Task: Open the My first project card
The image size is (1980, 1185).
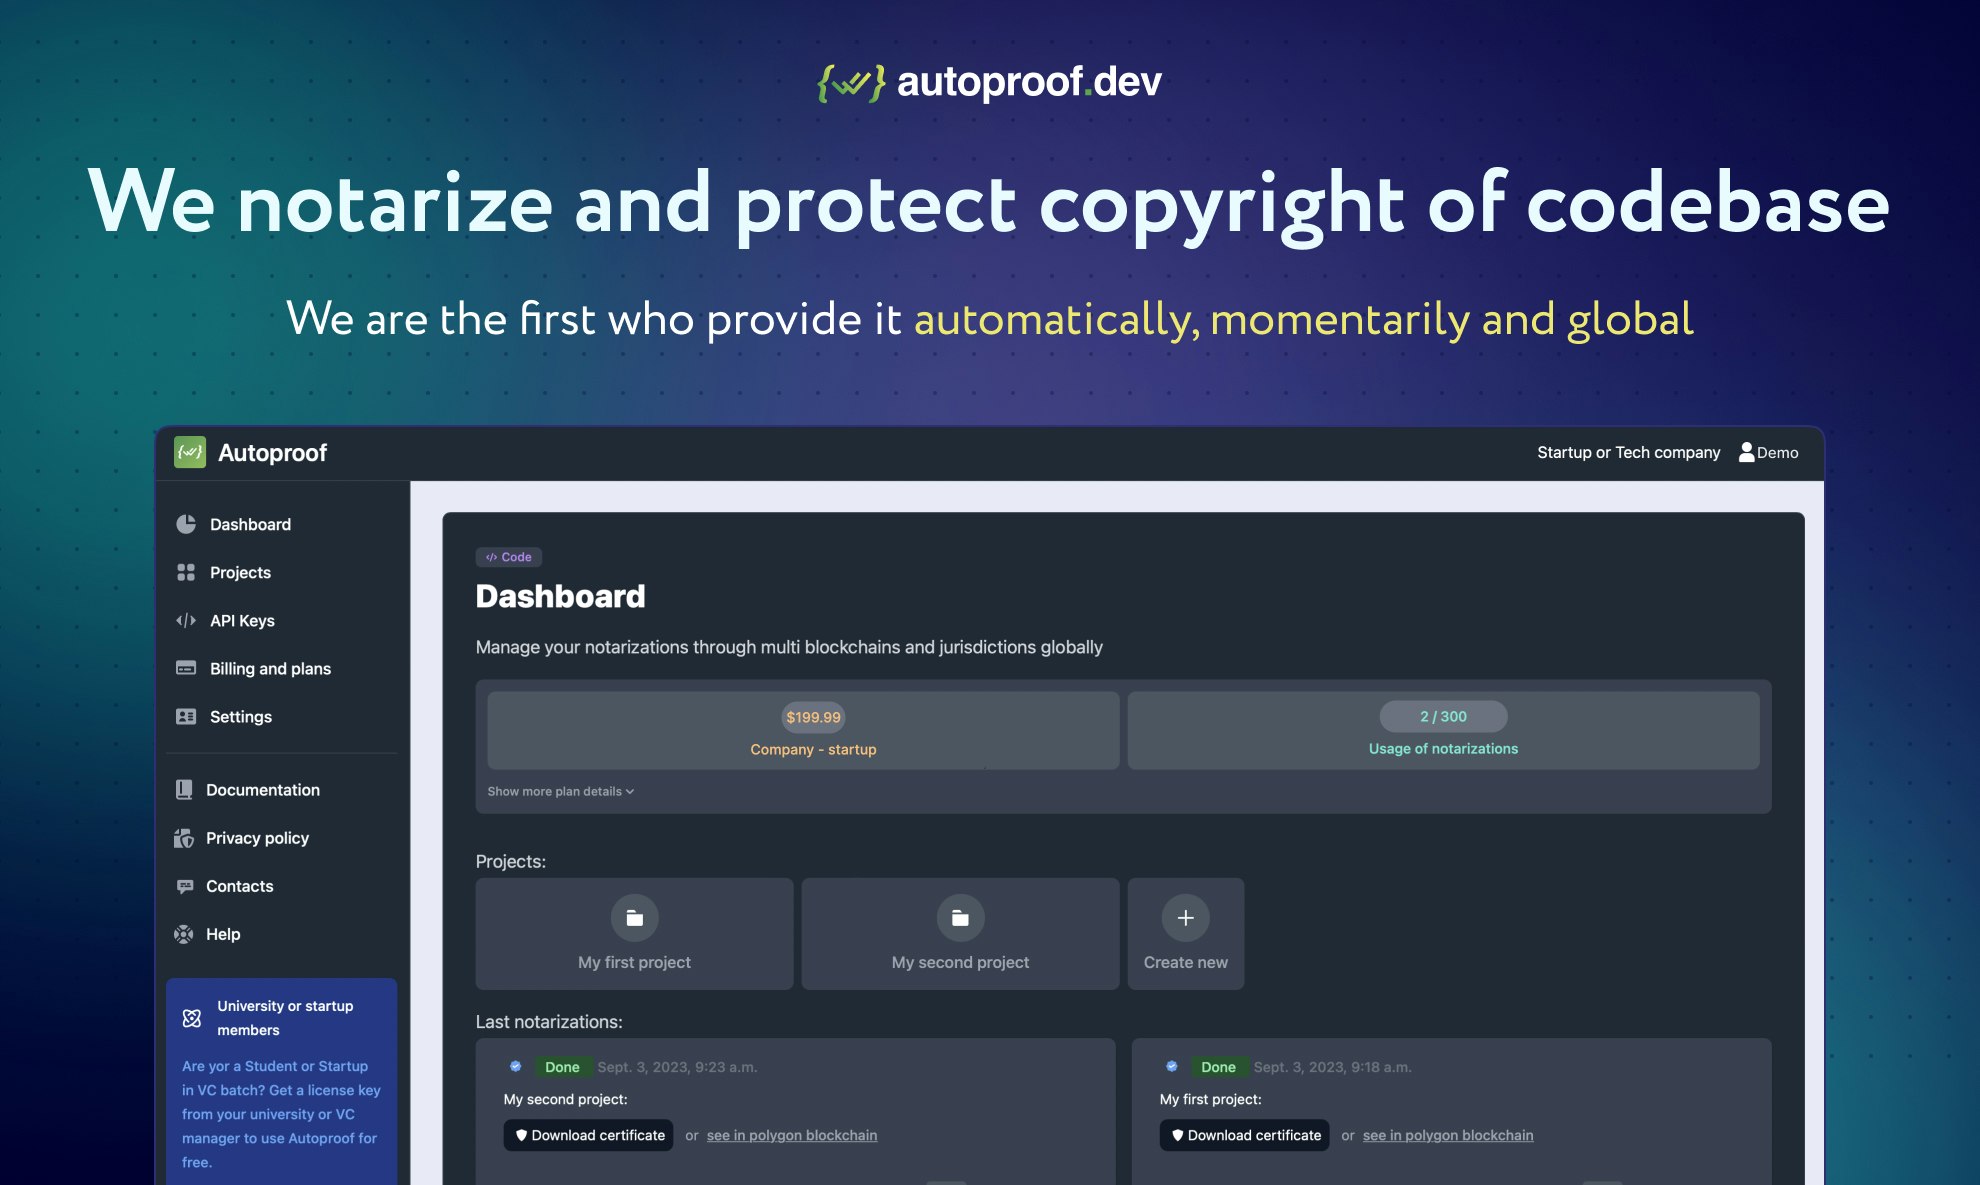Action: (634, 934)
